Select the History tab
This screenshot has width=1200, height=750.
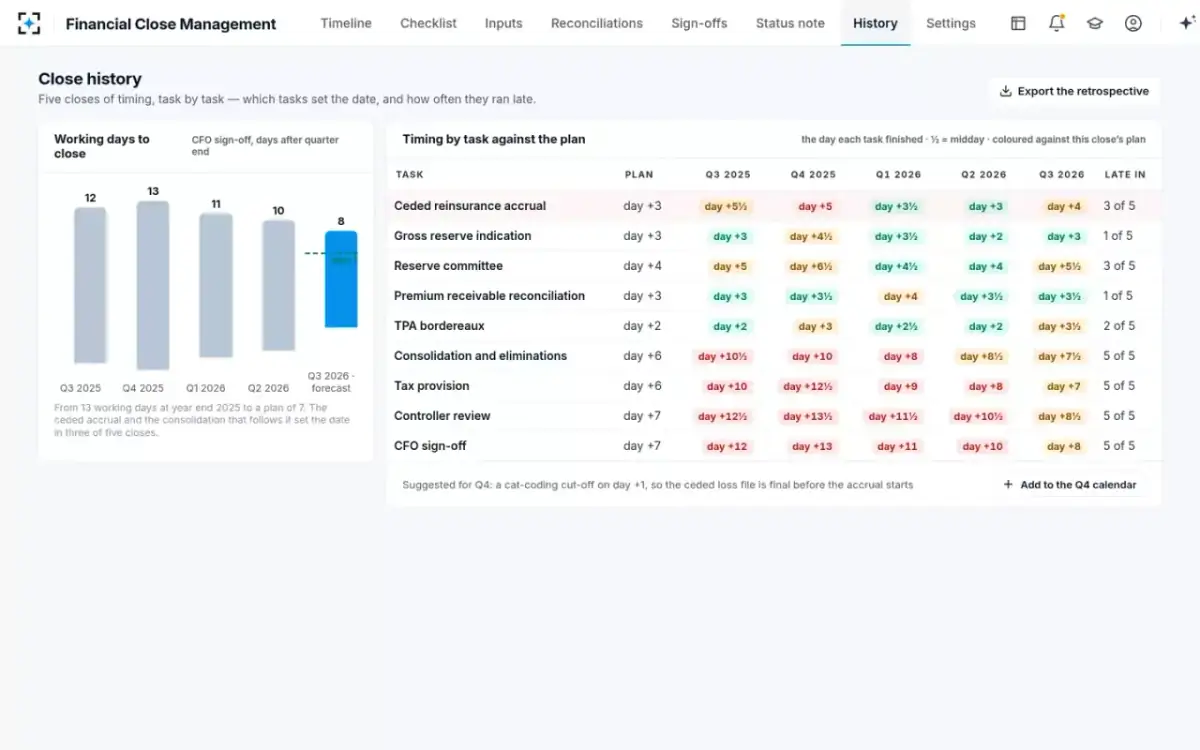(x=875, y=23)
